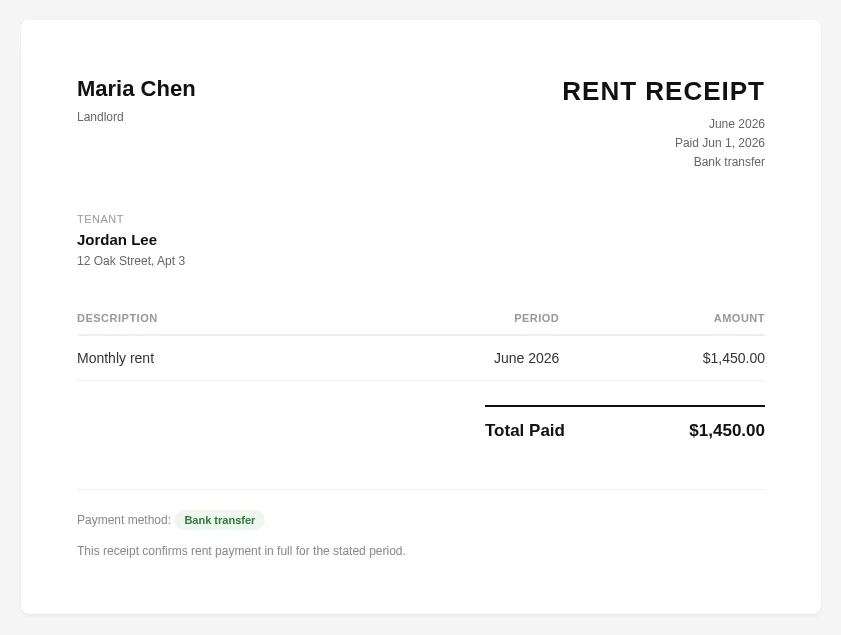The image size is (841, 635).
Task: Click the Total Paid label
Action: click(525, 431)
